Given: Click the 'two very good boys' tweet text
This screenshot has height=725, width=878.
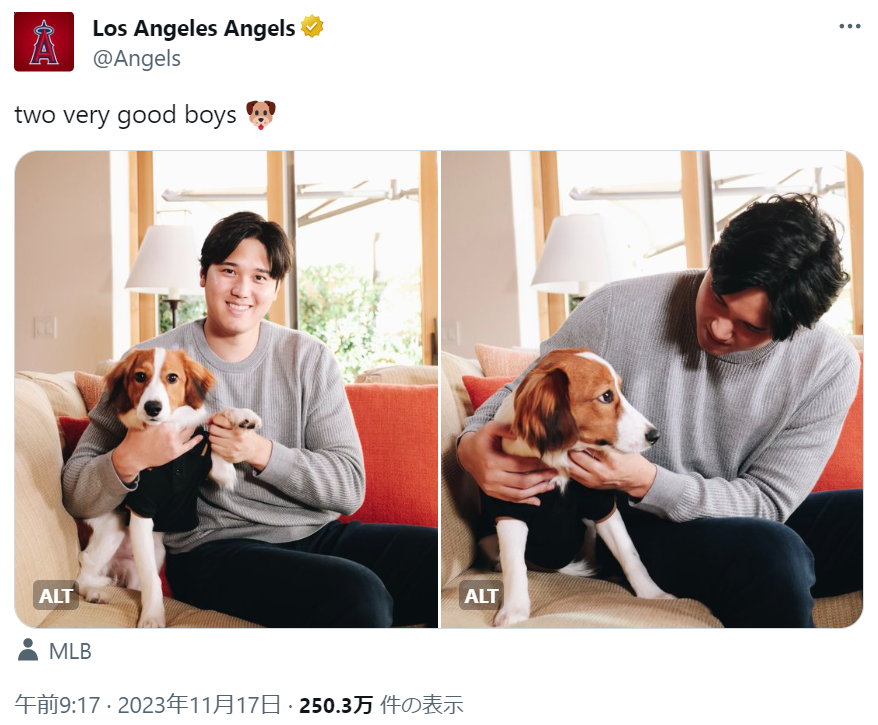Looking at the screenshot, I should 125,115.
